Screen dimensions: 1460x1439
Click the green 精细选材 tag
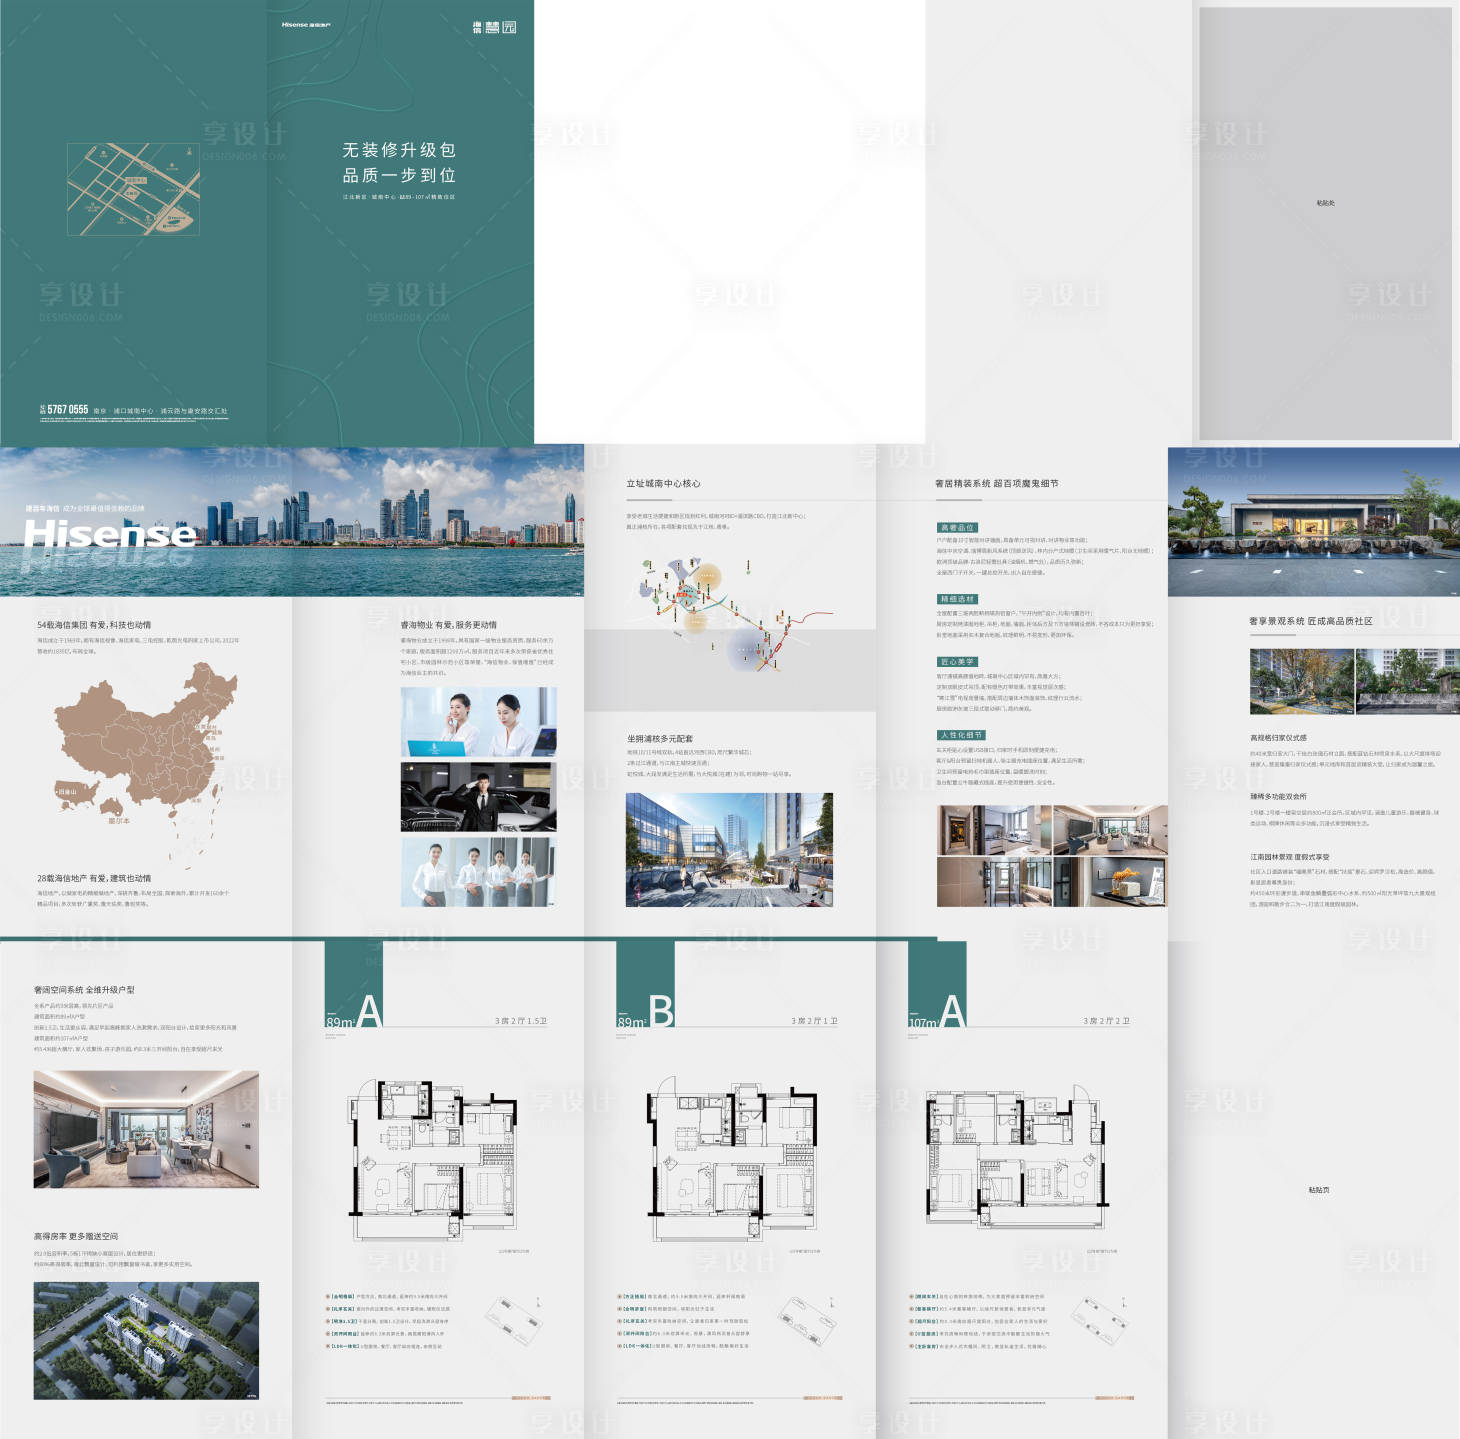pyautogui.click(x=957, y=599)
